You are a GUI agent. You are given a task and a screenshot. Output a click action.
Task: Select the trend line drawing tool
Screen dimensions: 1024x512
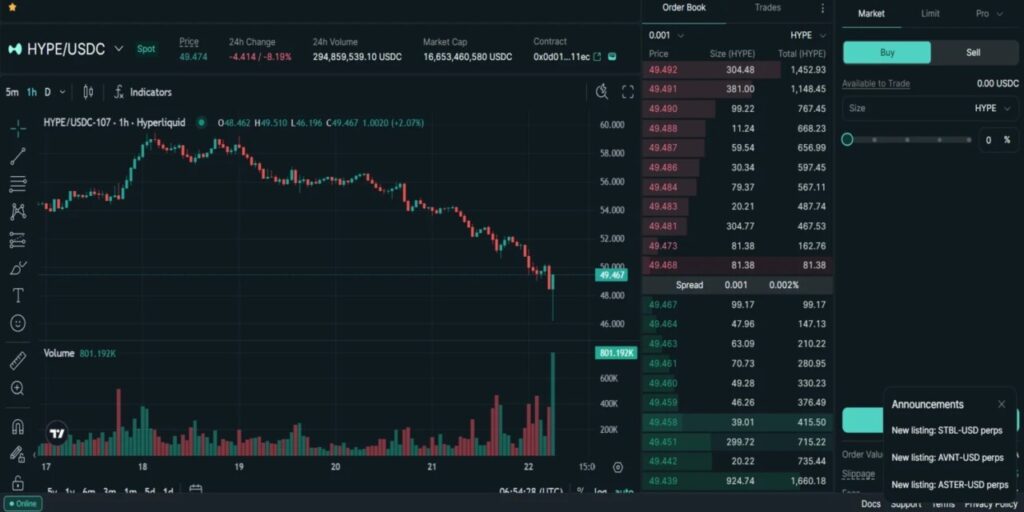18,156
